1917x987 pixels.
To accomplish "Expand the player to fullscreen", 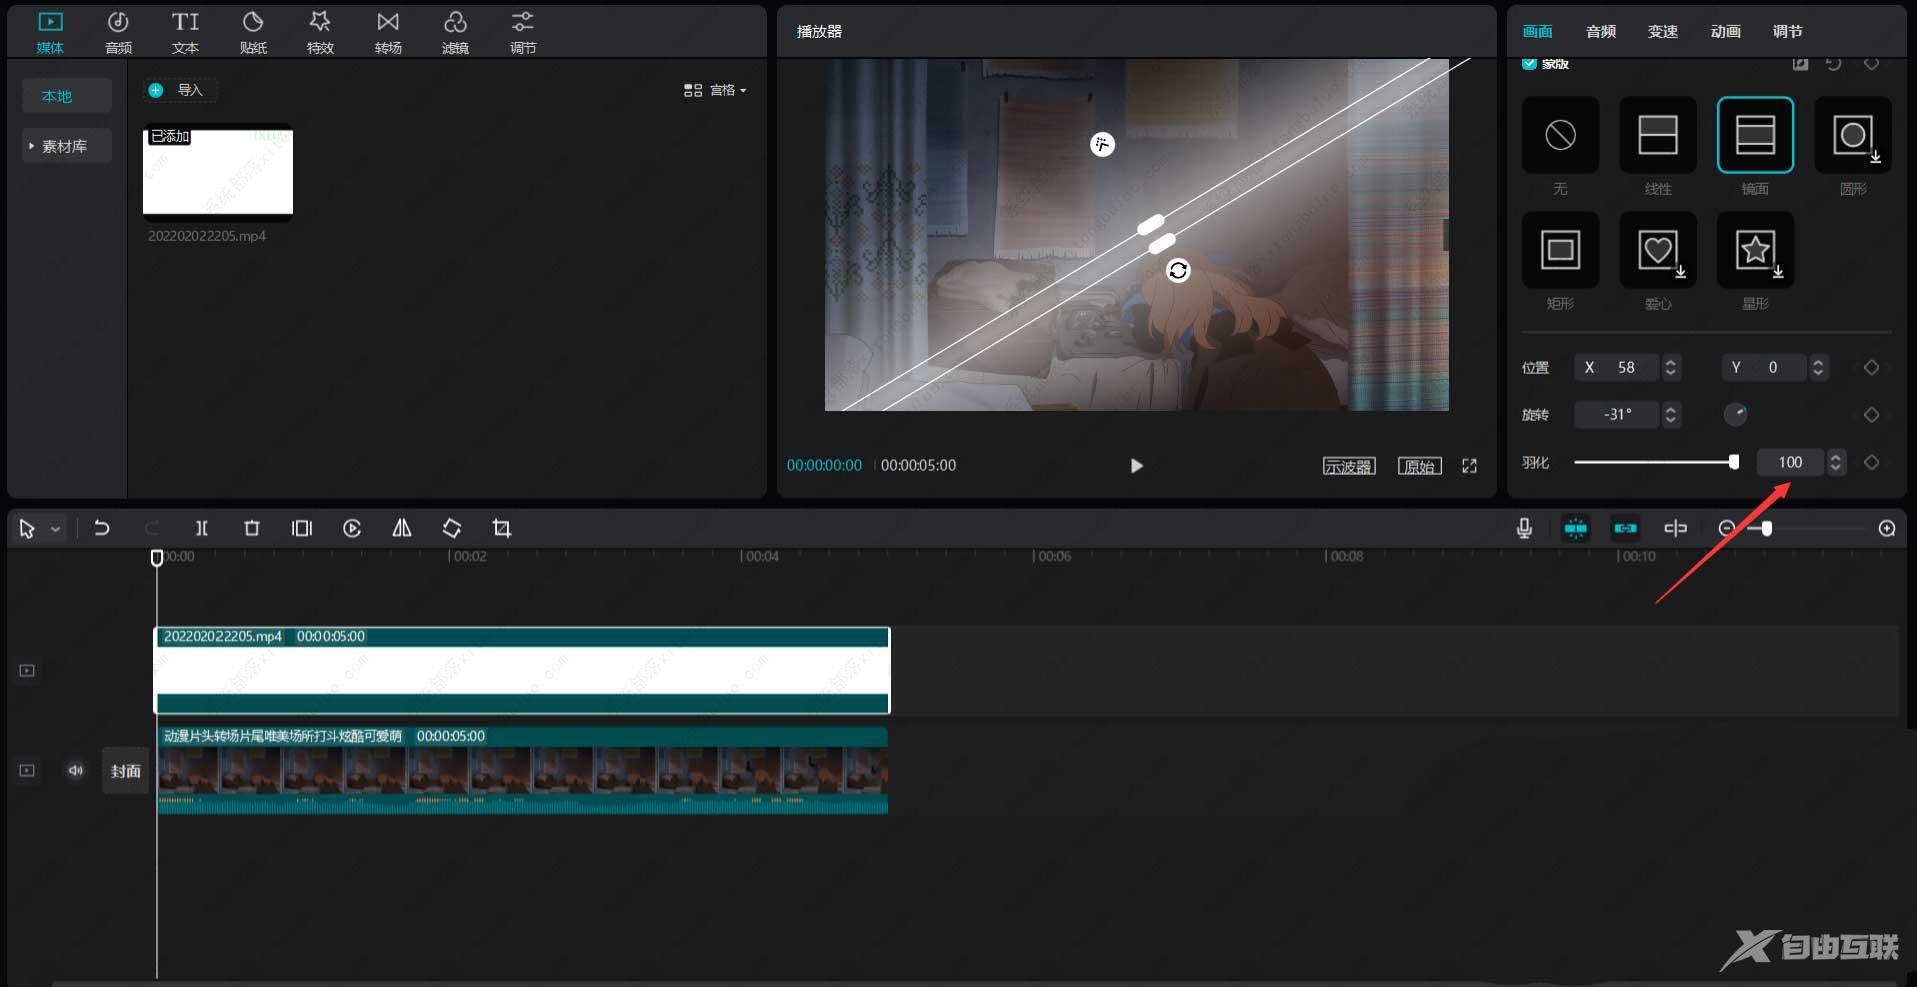I will coord(1469,466).
